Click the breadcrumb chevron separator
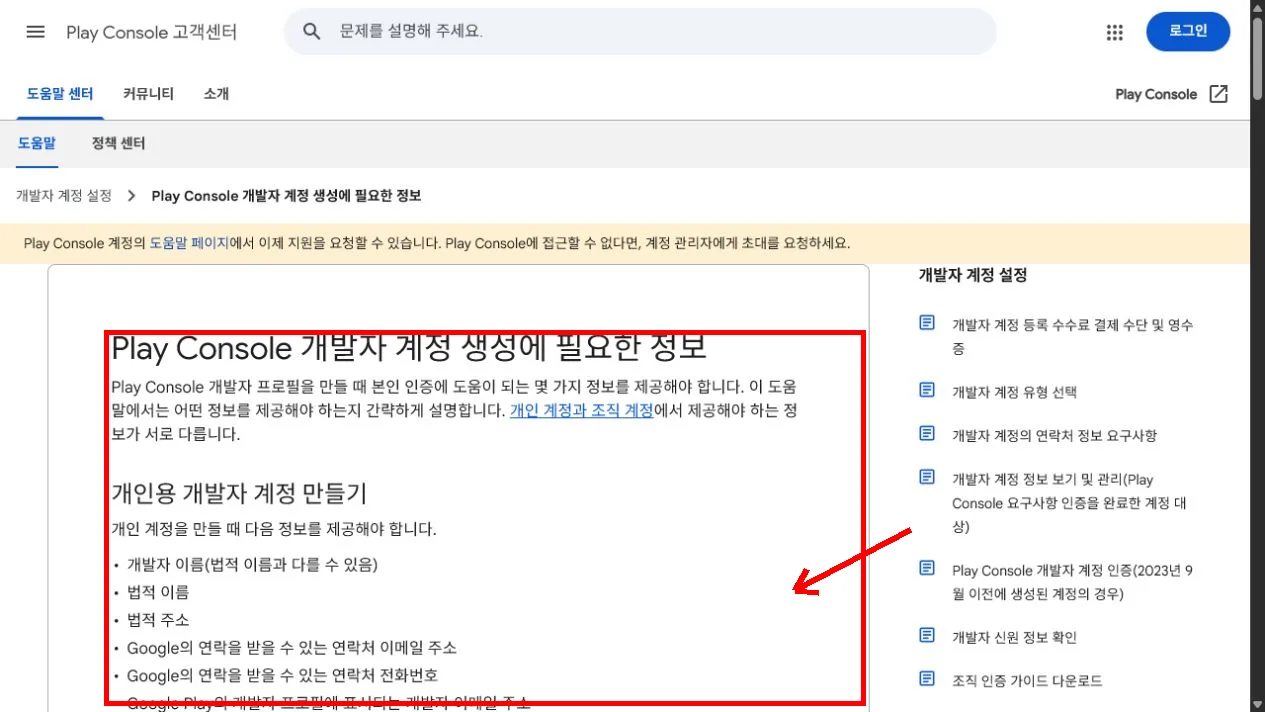The height and width of the screenshot is (712, 1265). [x=131, y=196]
